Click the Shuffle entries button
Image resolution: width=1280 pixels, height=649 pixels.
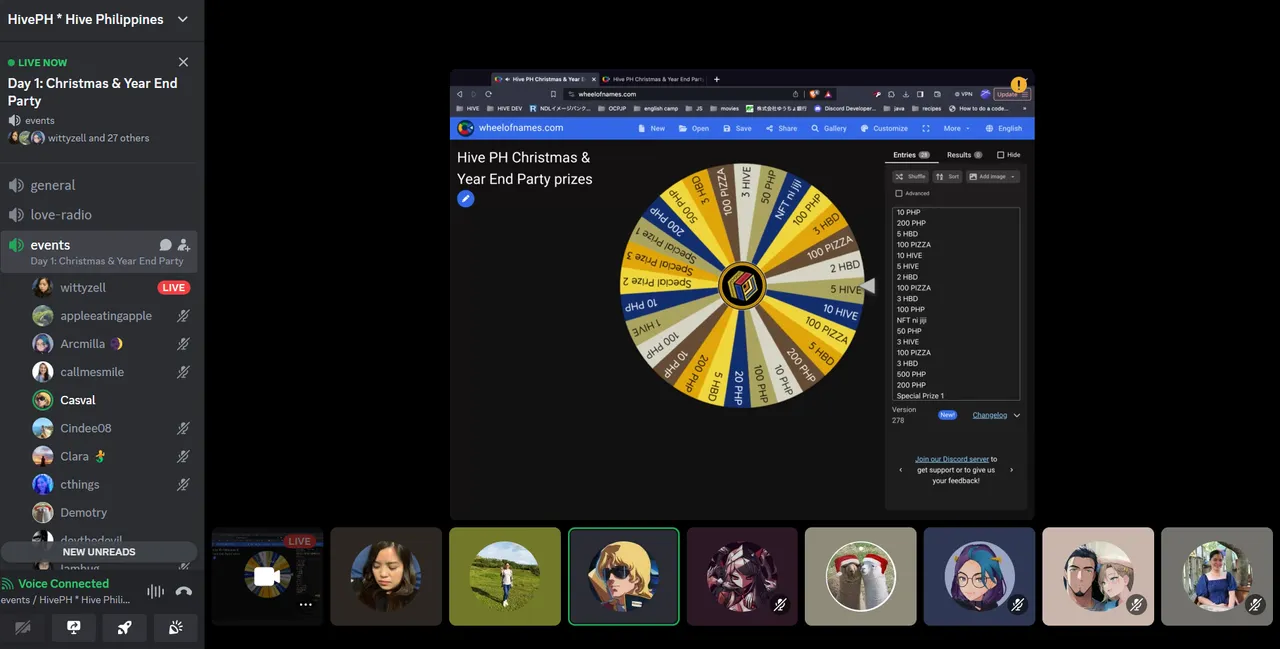(x=910, y=176)
